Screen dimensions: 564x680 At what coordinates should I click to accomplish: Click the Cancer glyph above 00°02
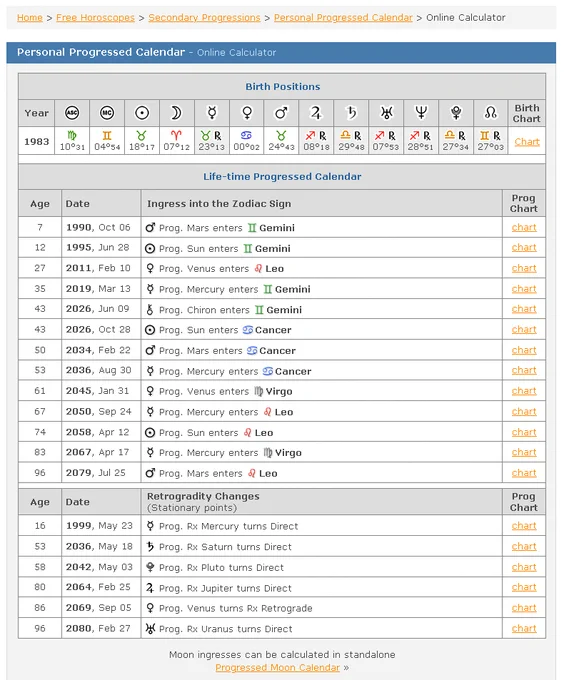(x=247, y=136)
